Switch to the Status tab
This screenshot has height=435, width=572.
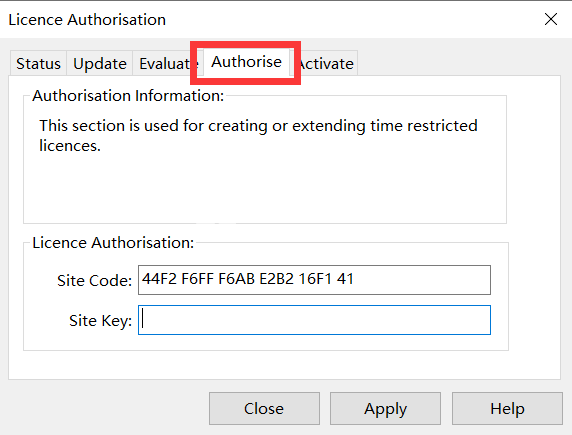[x=38, y=63]
